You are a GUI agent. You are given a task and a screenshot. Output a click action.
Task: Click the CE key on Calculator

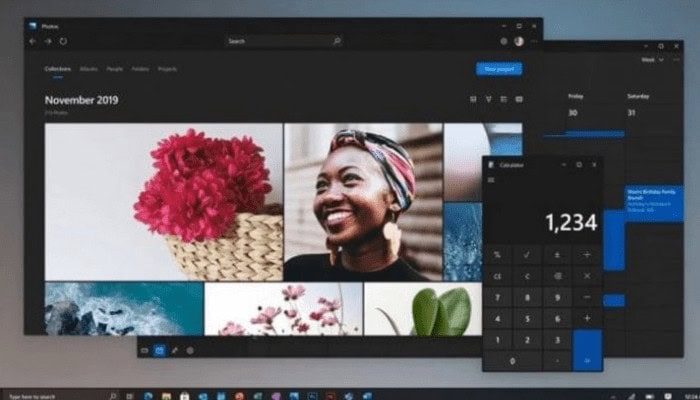(x=497, y=276)
